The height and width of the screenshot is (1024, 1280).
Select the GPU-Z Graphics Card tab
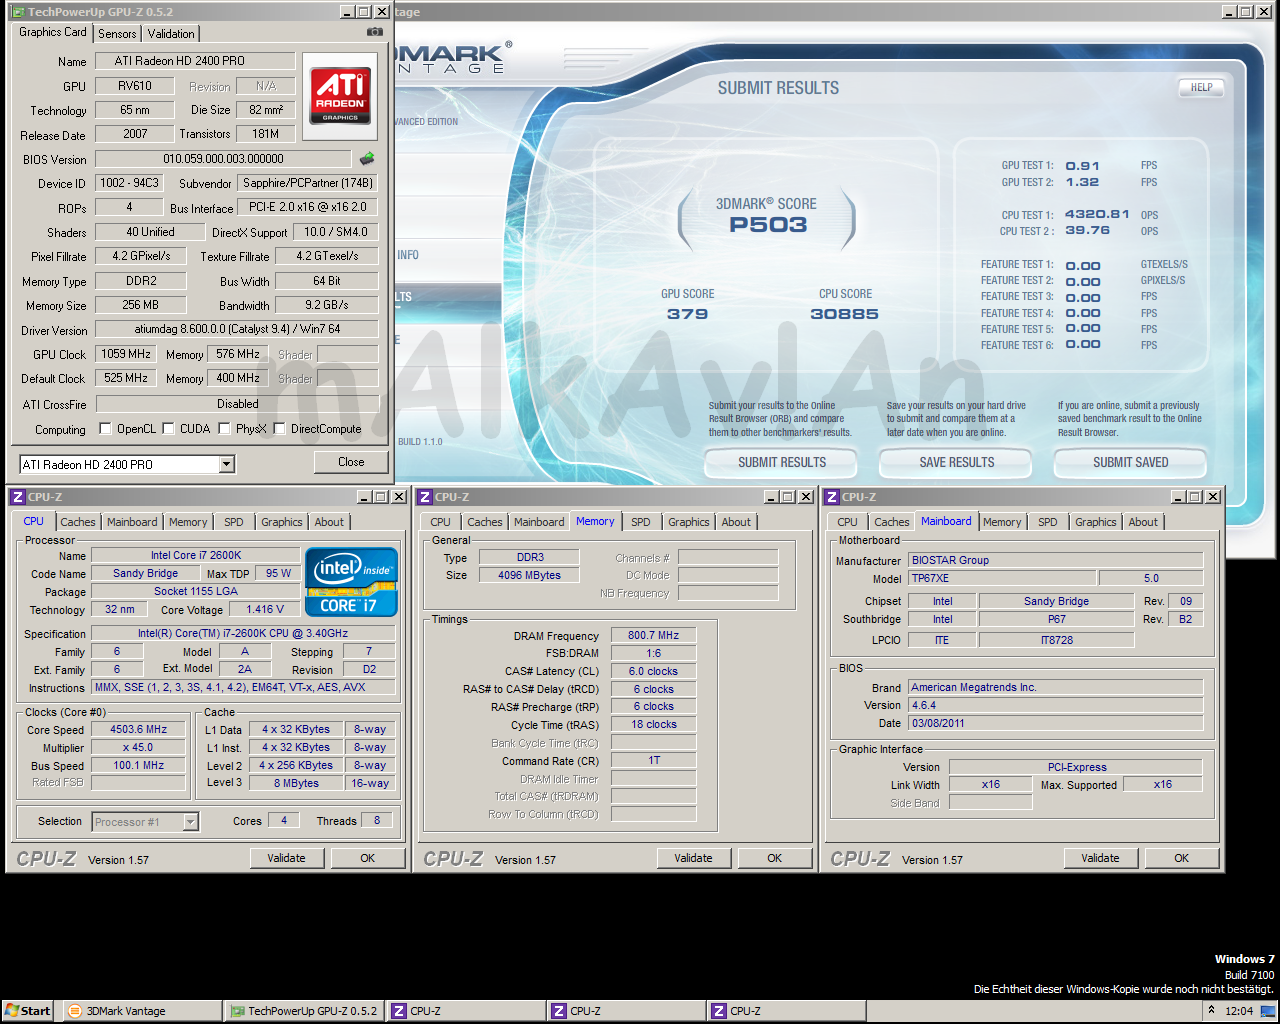pos(53,32)
